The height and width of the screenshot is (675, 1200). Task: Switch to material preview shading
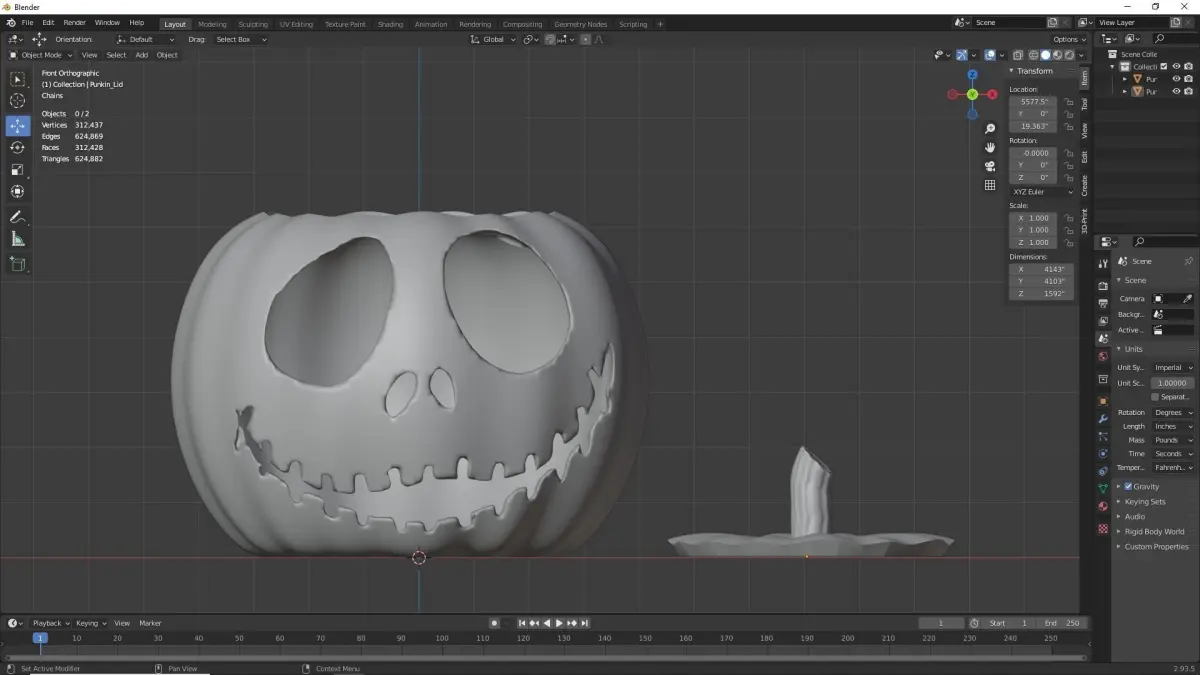(1058, 55)
